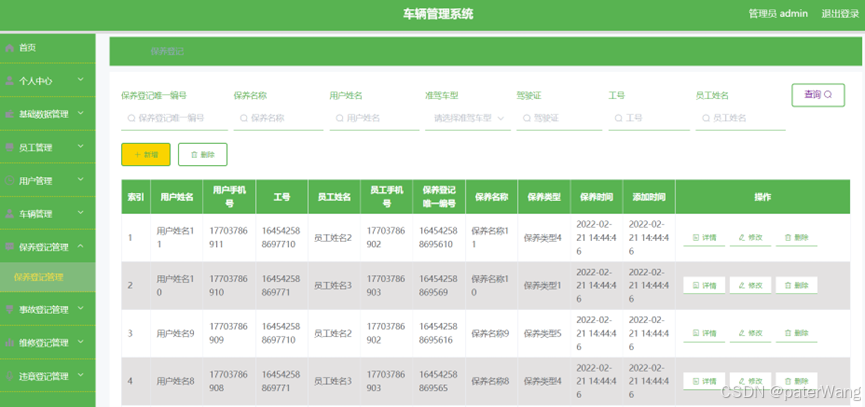Click 删除 for row 用户姓名9
Viewport: 865px width, 407px height.
point(797,333)
